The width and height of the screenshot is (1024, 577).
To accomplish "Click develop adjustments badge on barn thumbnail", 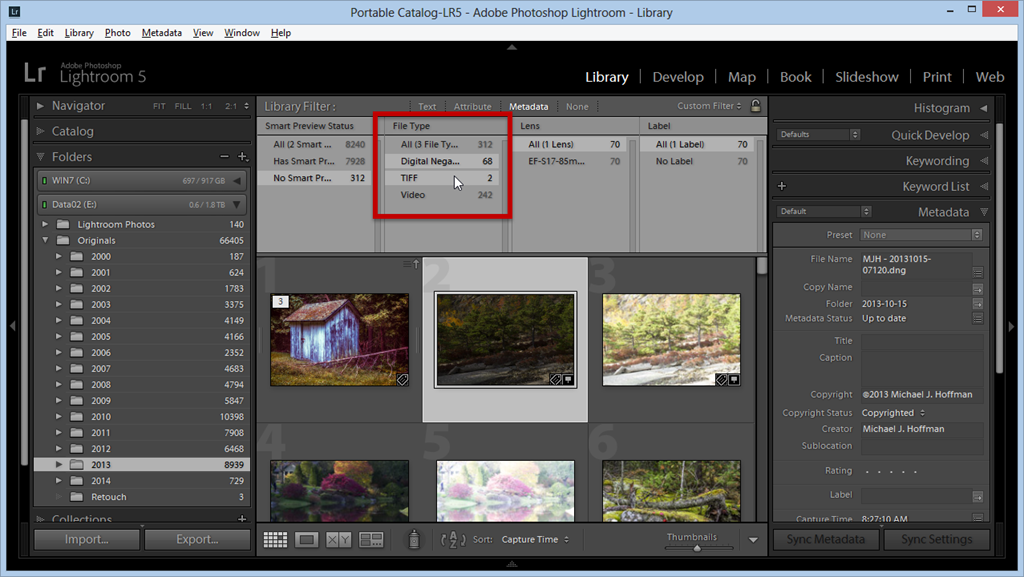I will coord(402,379).
